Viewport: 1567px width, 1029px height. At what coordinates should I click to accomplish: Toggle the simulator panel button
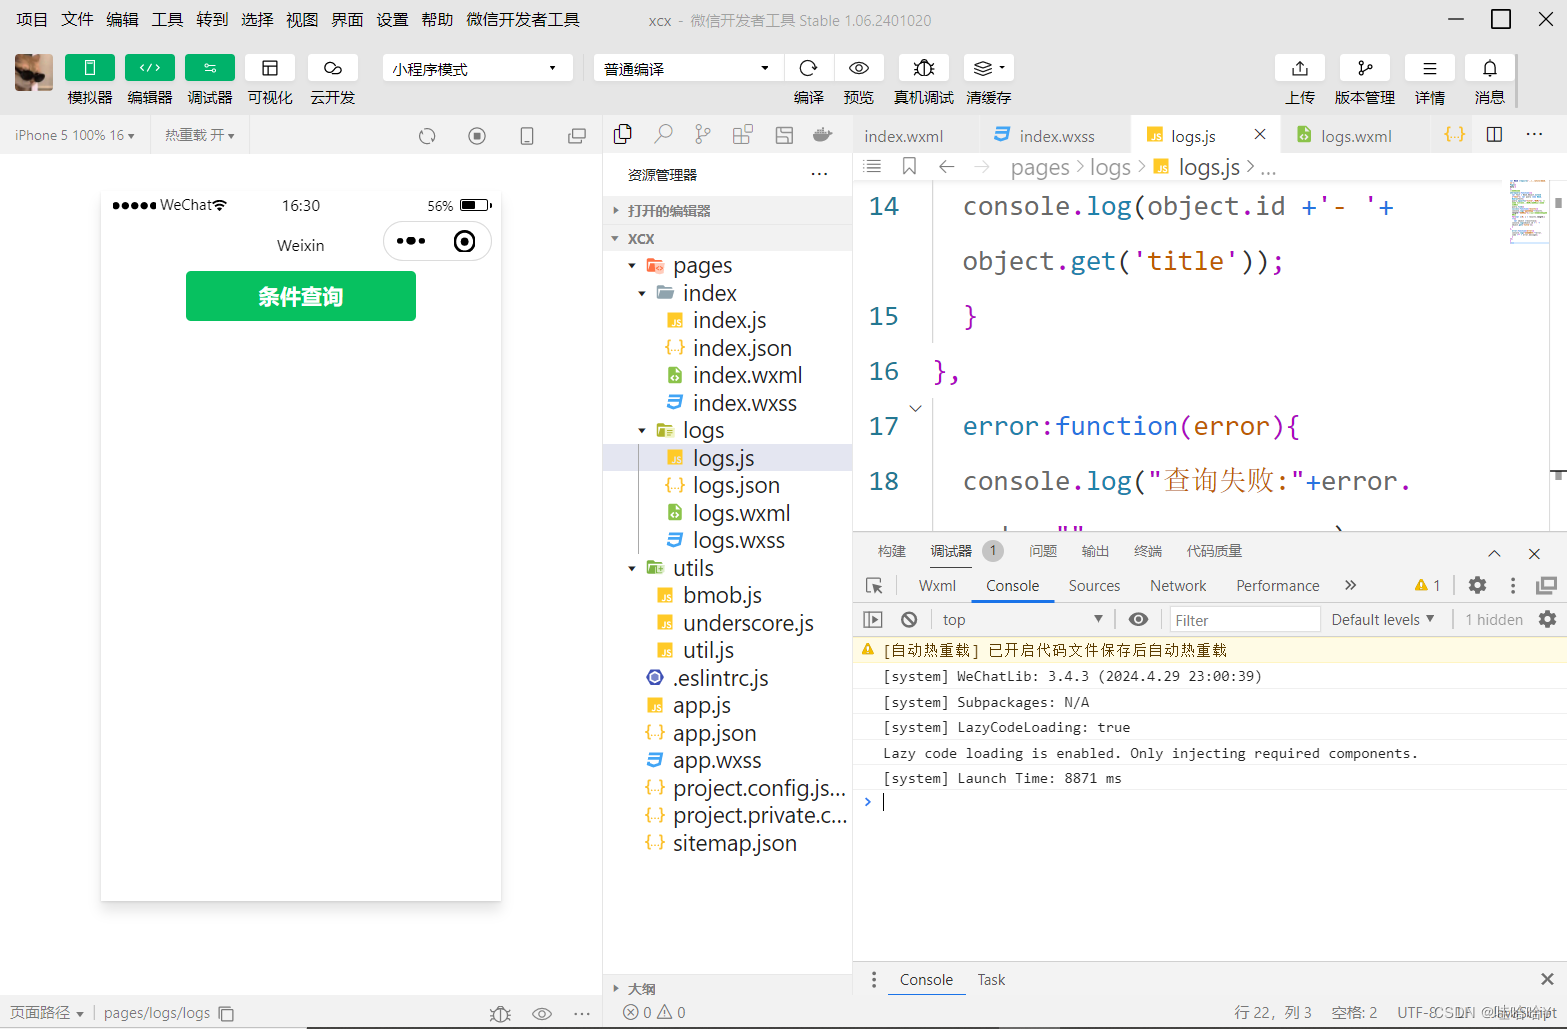pos(90,68)
